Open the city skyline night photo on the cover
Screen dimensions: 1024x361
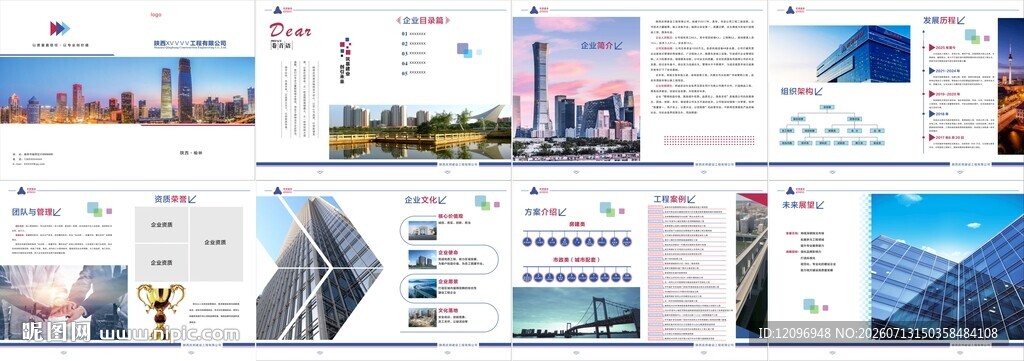click(127, 90)
